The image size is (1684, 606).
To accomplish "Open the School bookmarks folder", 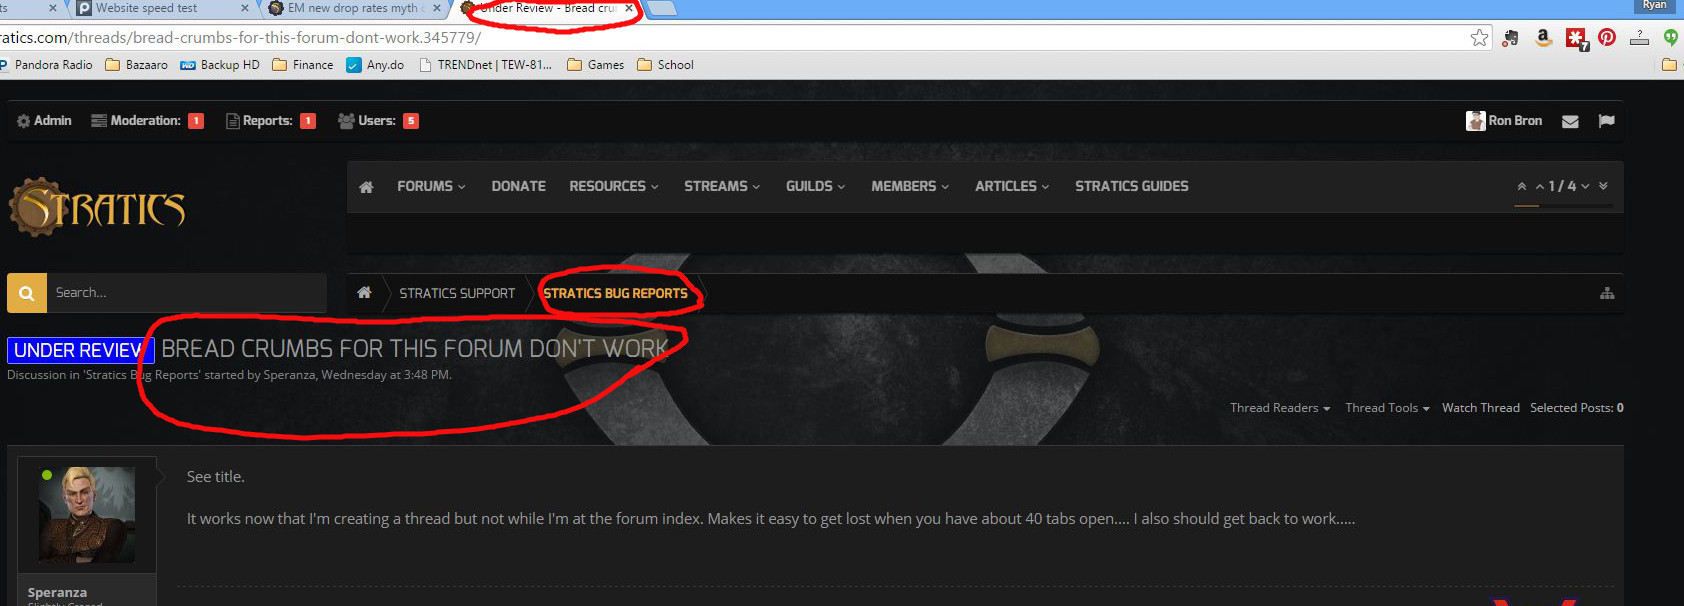I will point(666,65).
